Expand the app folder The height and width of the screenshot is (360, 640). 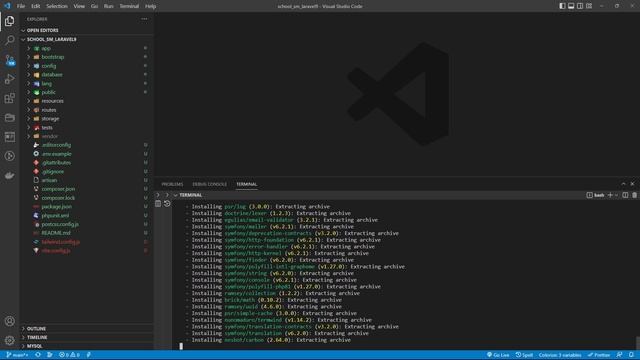(87, 48)
